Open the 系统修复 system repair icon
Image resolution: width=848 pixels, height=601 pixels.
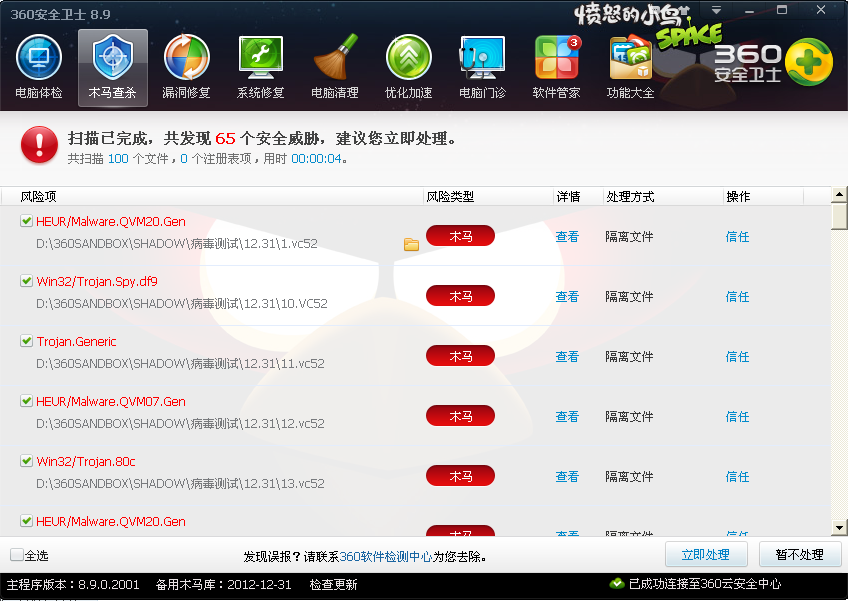261,67
